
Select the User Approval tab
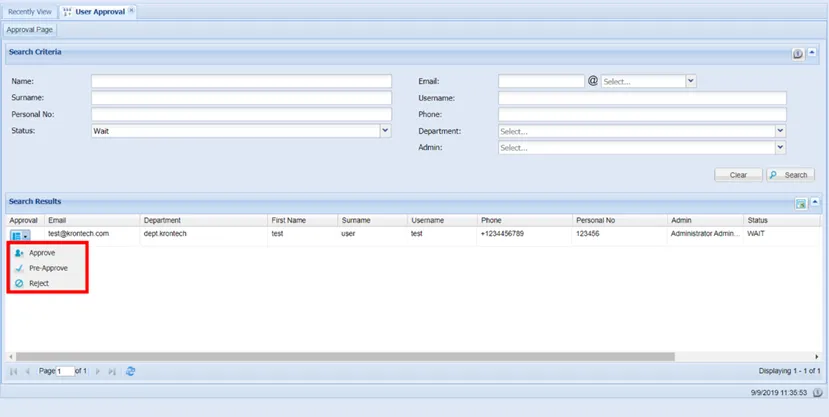point(97,12)
